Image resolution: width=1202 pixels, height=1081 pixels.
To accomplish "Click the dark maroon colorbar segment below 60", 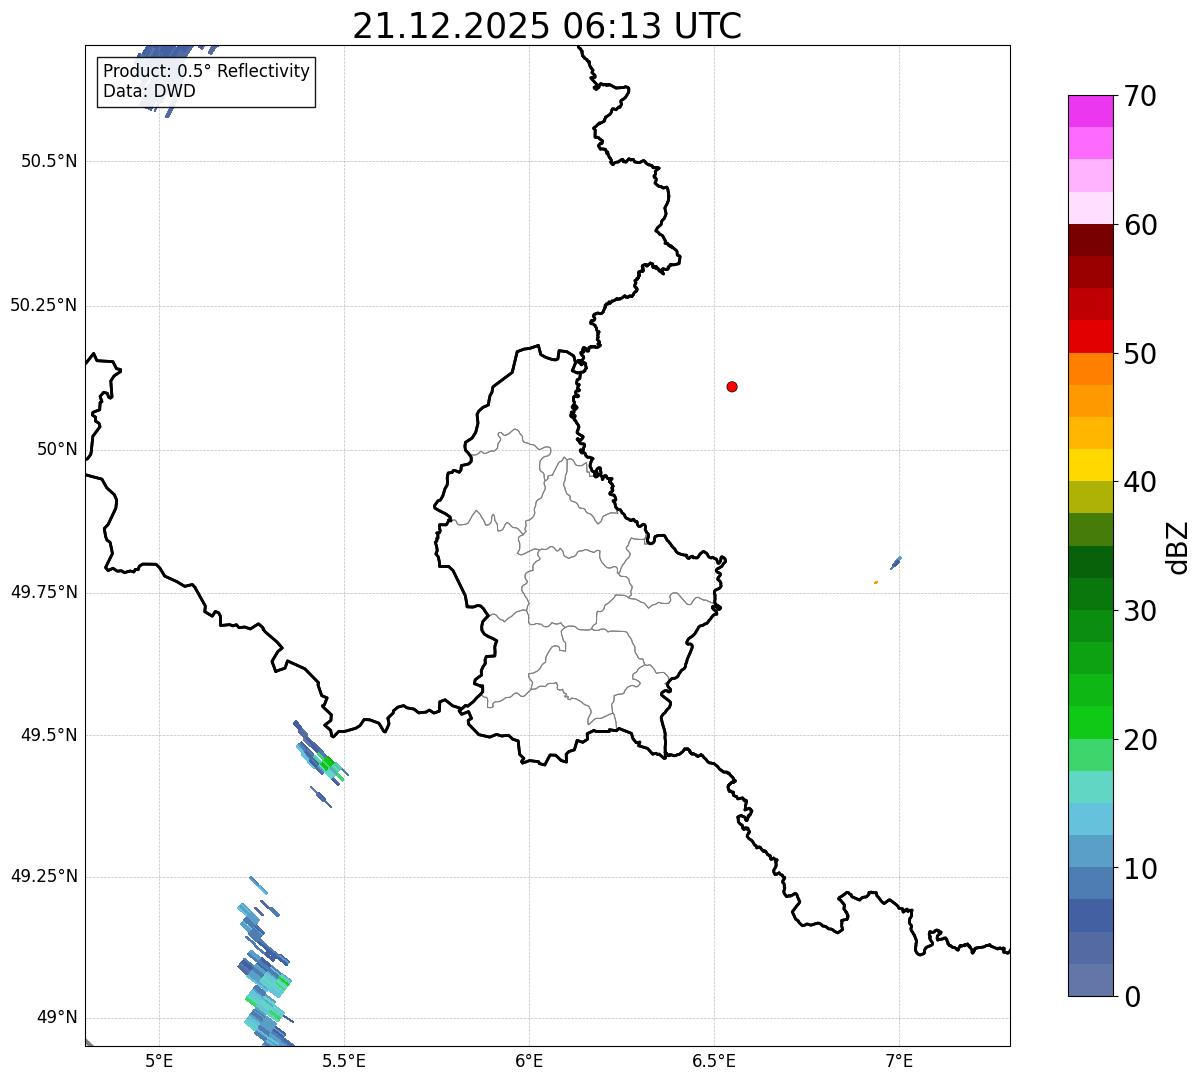I will 1090,240.
